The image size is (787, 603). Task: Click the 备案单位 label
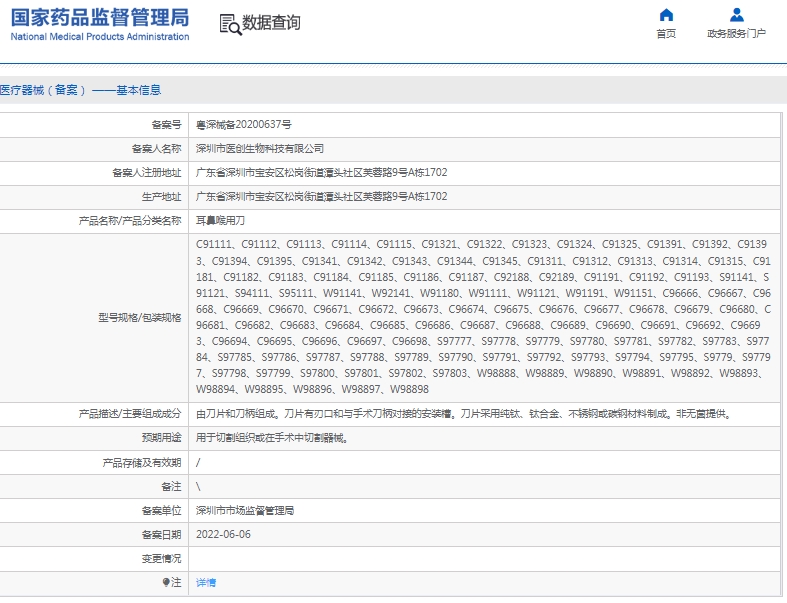point(161,511)
